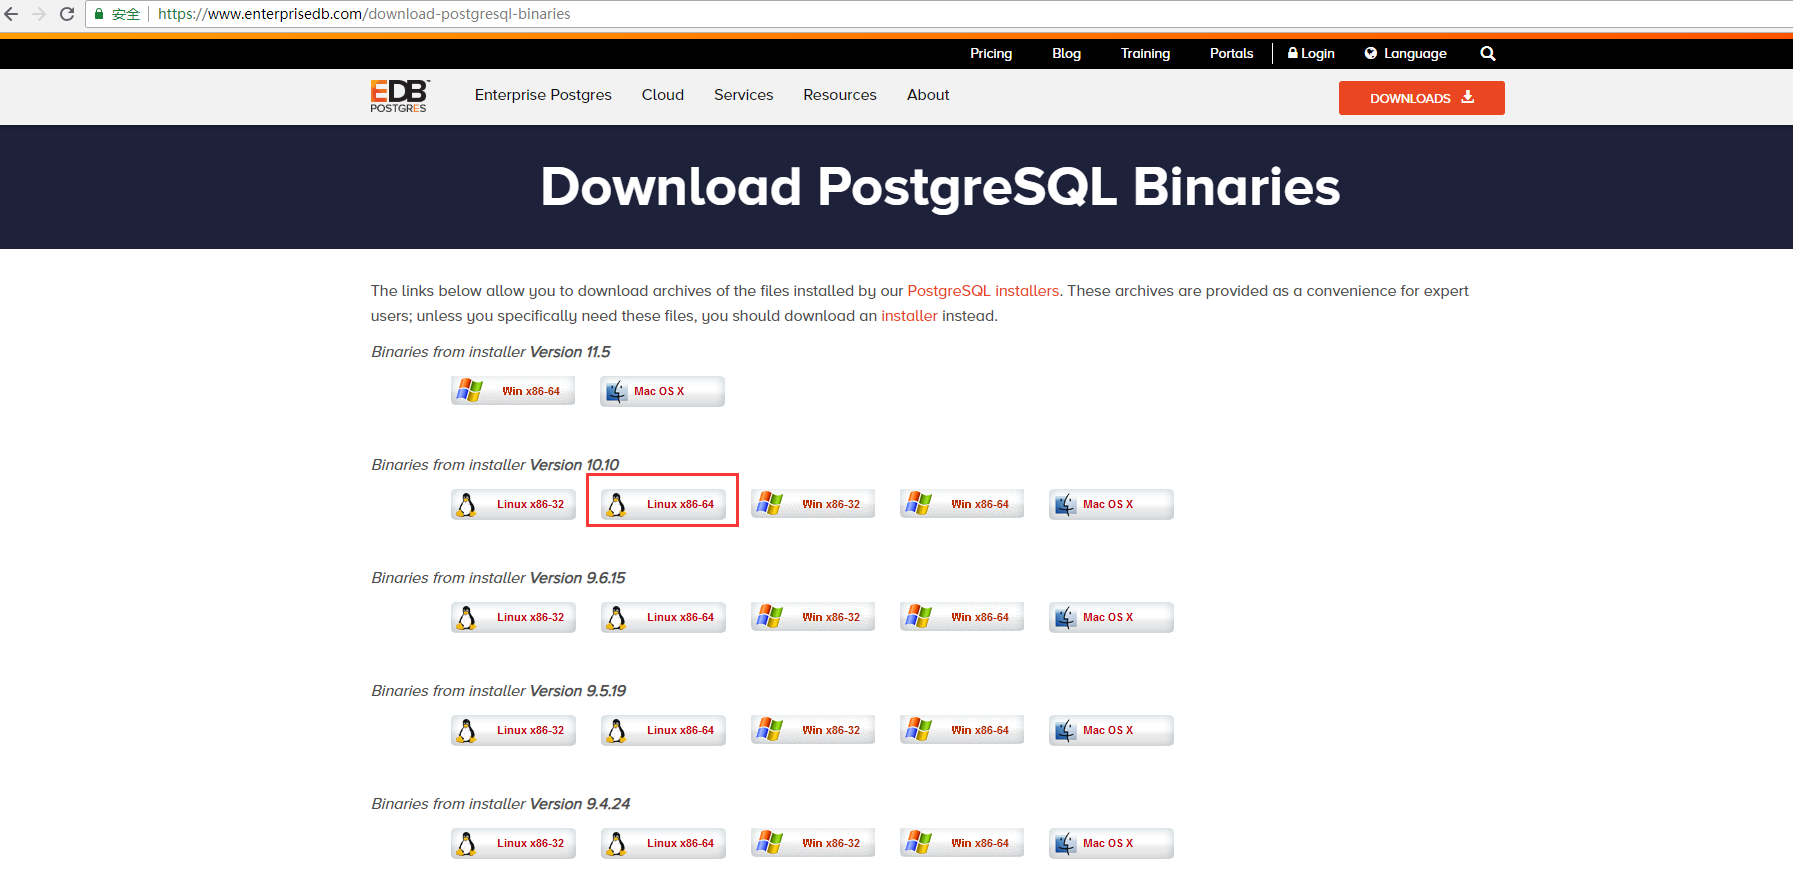Download Version 11.5 Mac OS X
1793x887 pixels.
662,391
